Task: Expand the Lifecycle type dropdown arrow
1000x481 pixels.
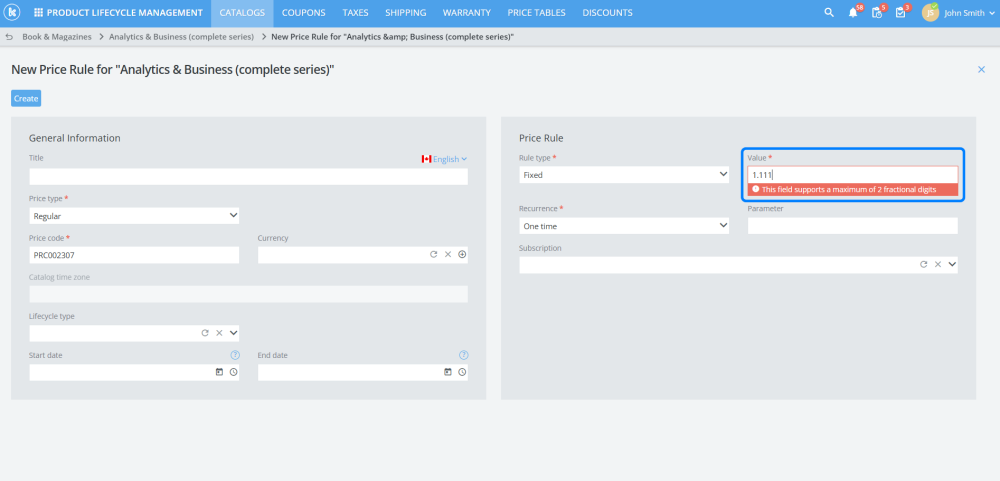Action: (x=233, y=332)
